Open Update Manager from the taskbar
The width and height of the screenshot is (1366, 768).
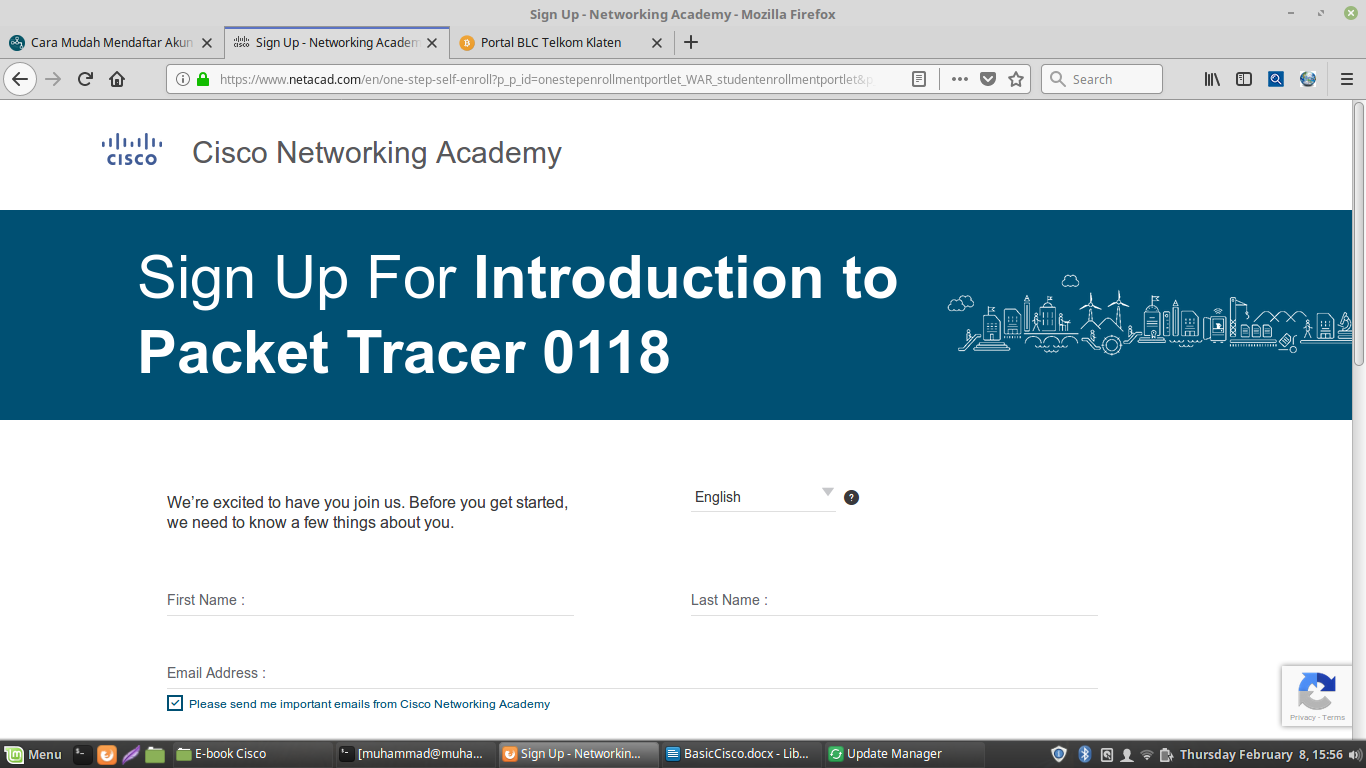pos(904,754)
